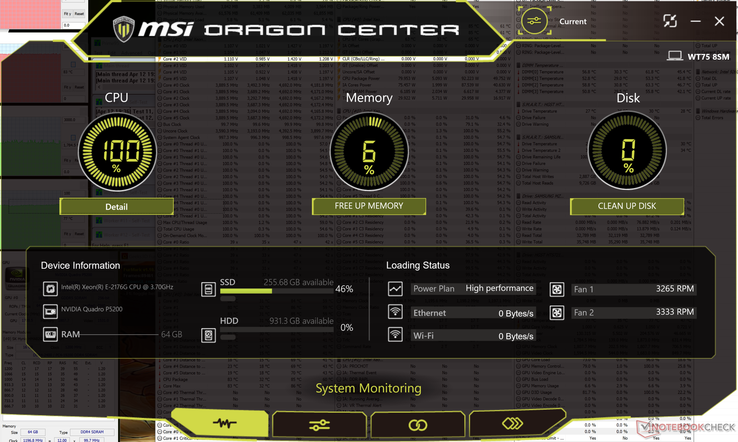738x442 pixels.
Task: Click the Intel Xeon E-2176G CPU text
Action: (x=117, y=287)
